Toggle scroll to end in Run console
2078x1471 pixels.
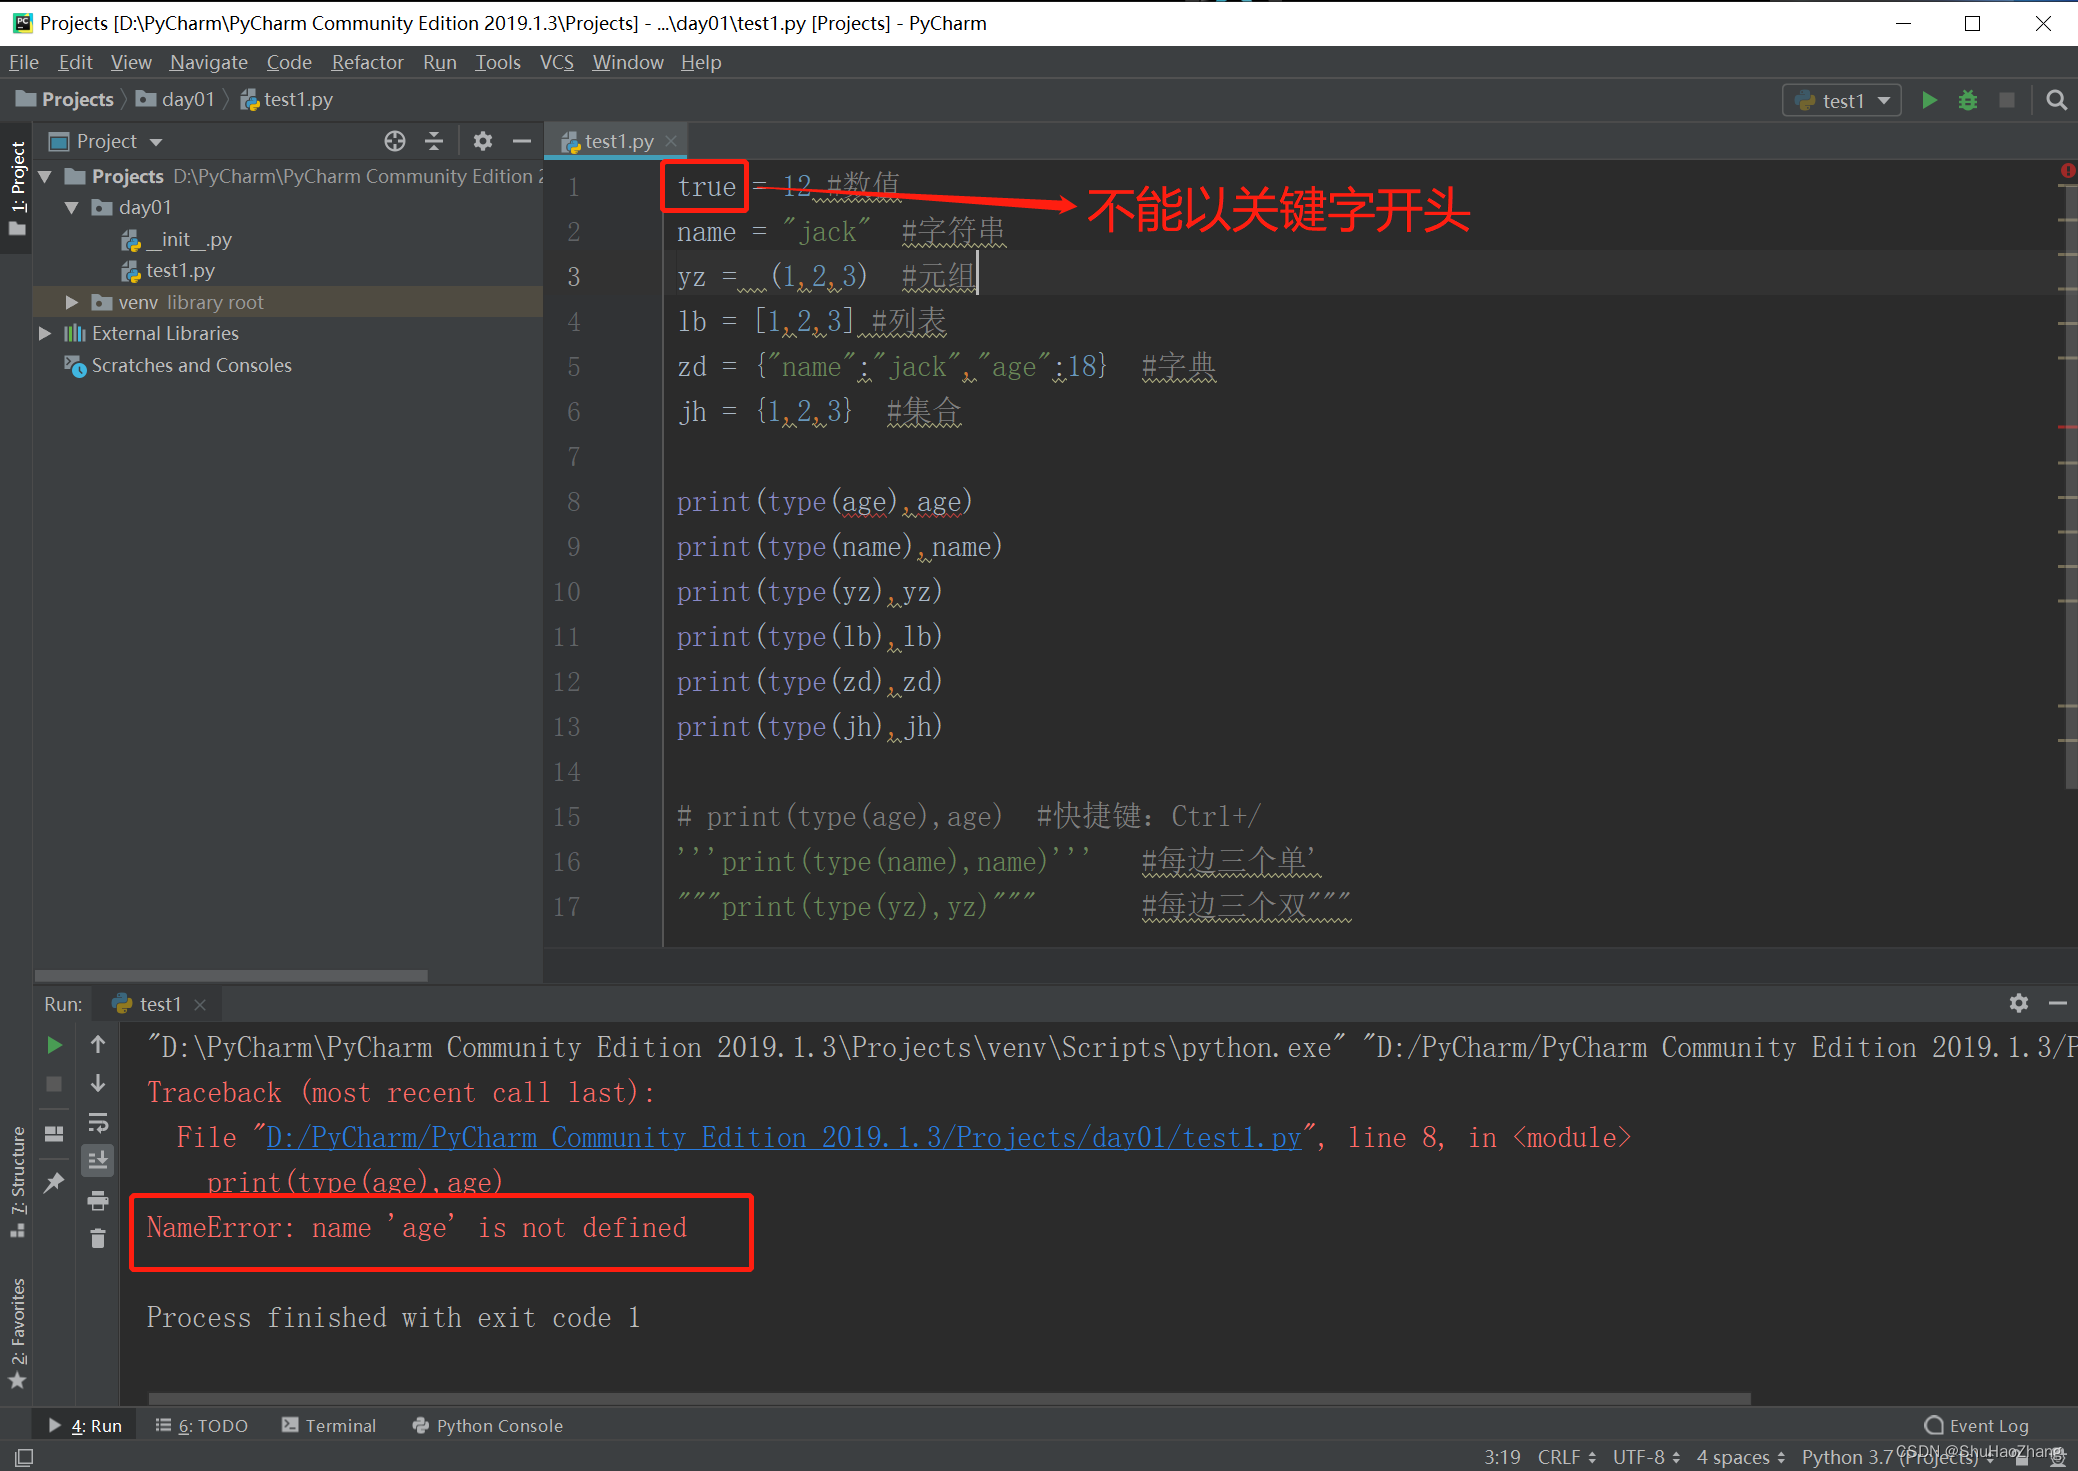[98, 1161]
